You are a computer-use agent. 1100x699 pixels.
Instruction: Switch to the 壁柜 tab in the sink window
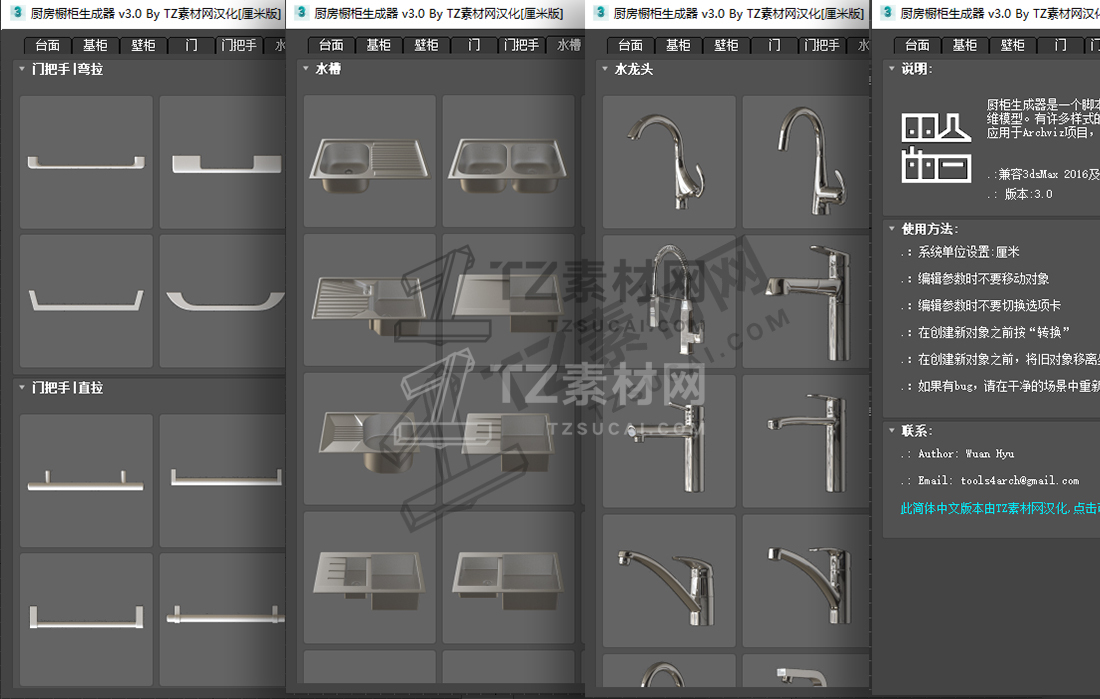(x=426, y=46)
